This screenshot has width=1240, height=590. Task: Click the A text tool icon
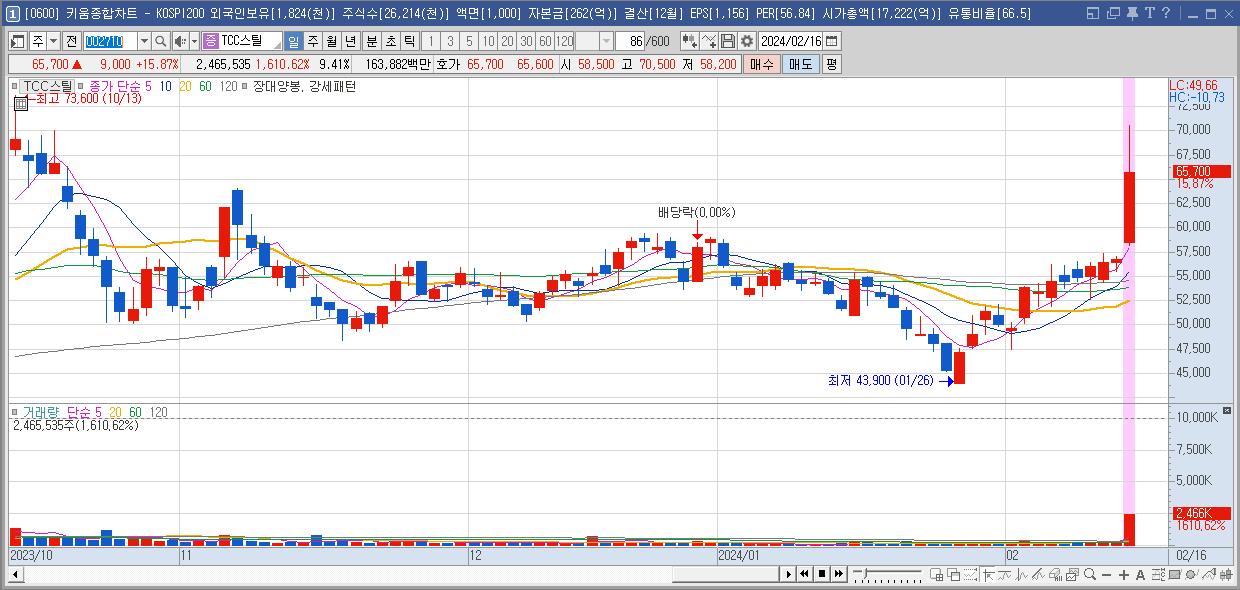(x=1140, y=575)
